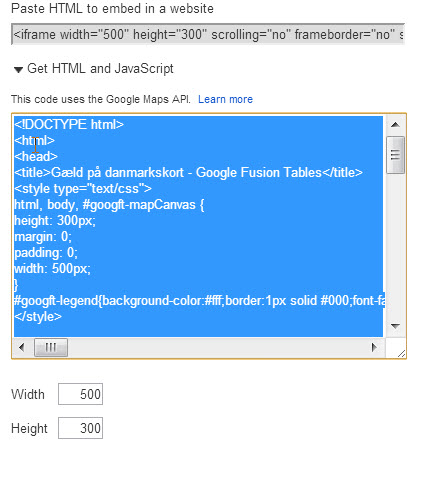Viewport: 430px width, 483px height.
Task: Click the horizontal scroll left arrow
Action: (22, 347)
